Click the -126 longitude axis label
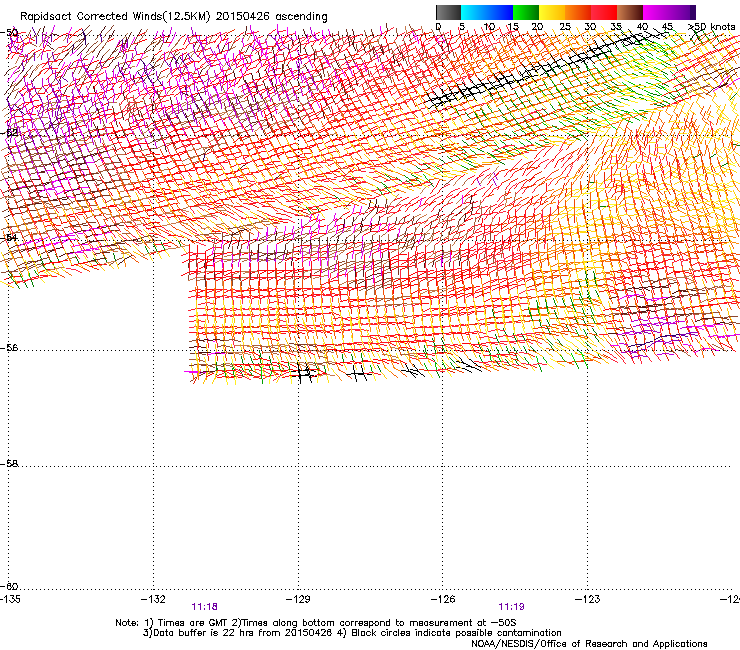The width and height of the screenshot is (740, 650). click(x=443, y=599)
